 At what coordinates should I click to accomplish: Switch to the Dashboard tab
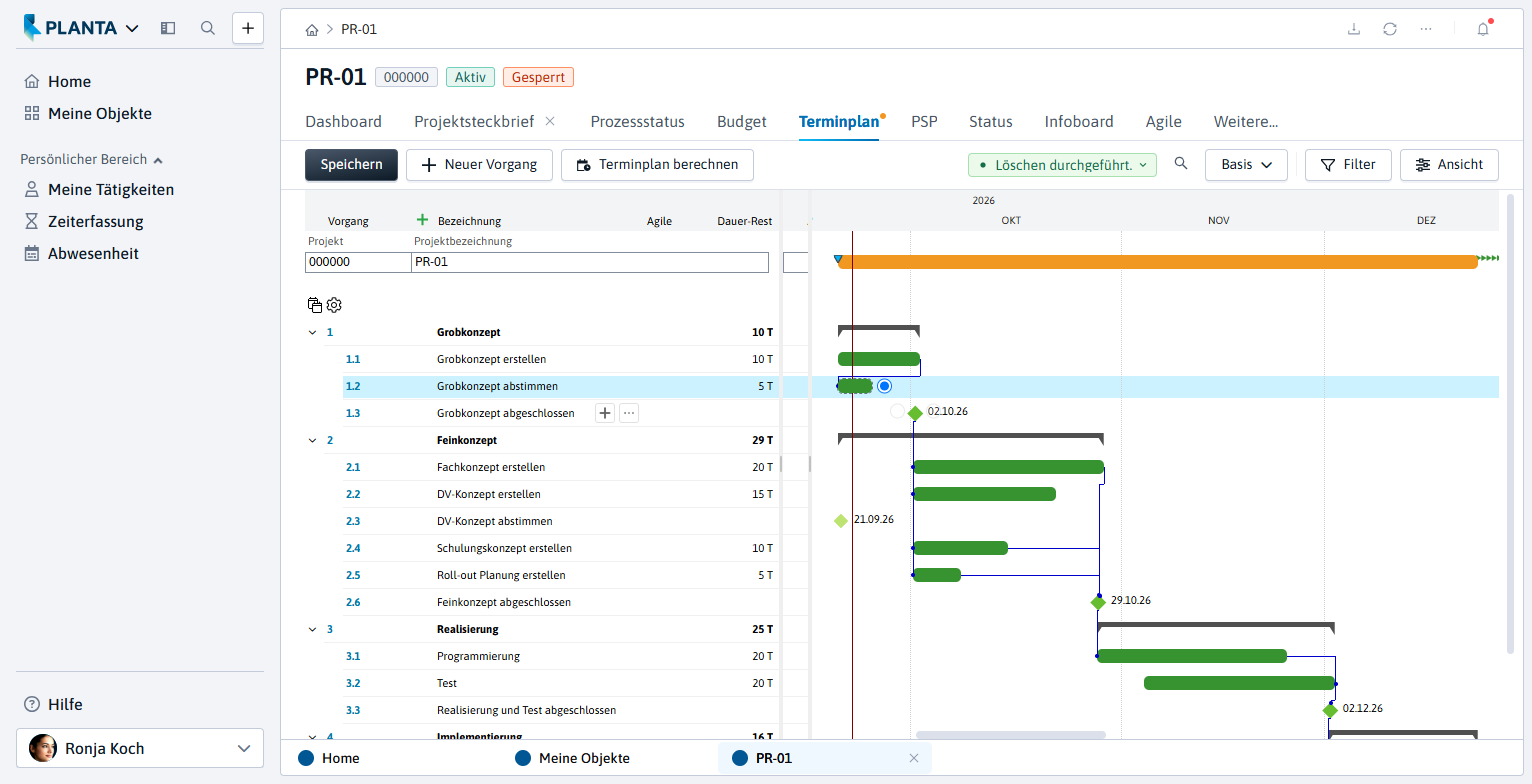[343, 121]
